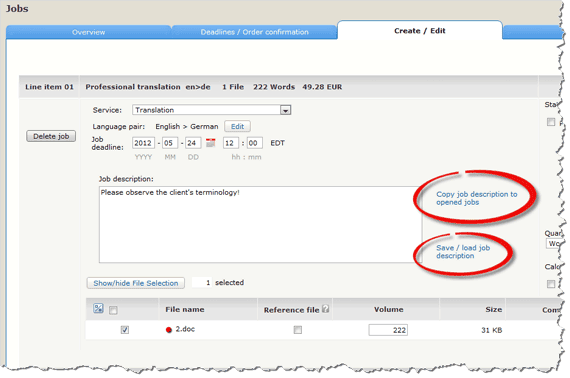
Task: Open the Service dropdown showing Translation
Action: pos(212,110)
